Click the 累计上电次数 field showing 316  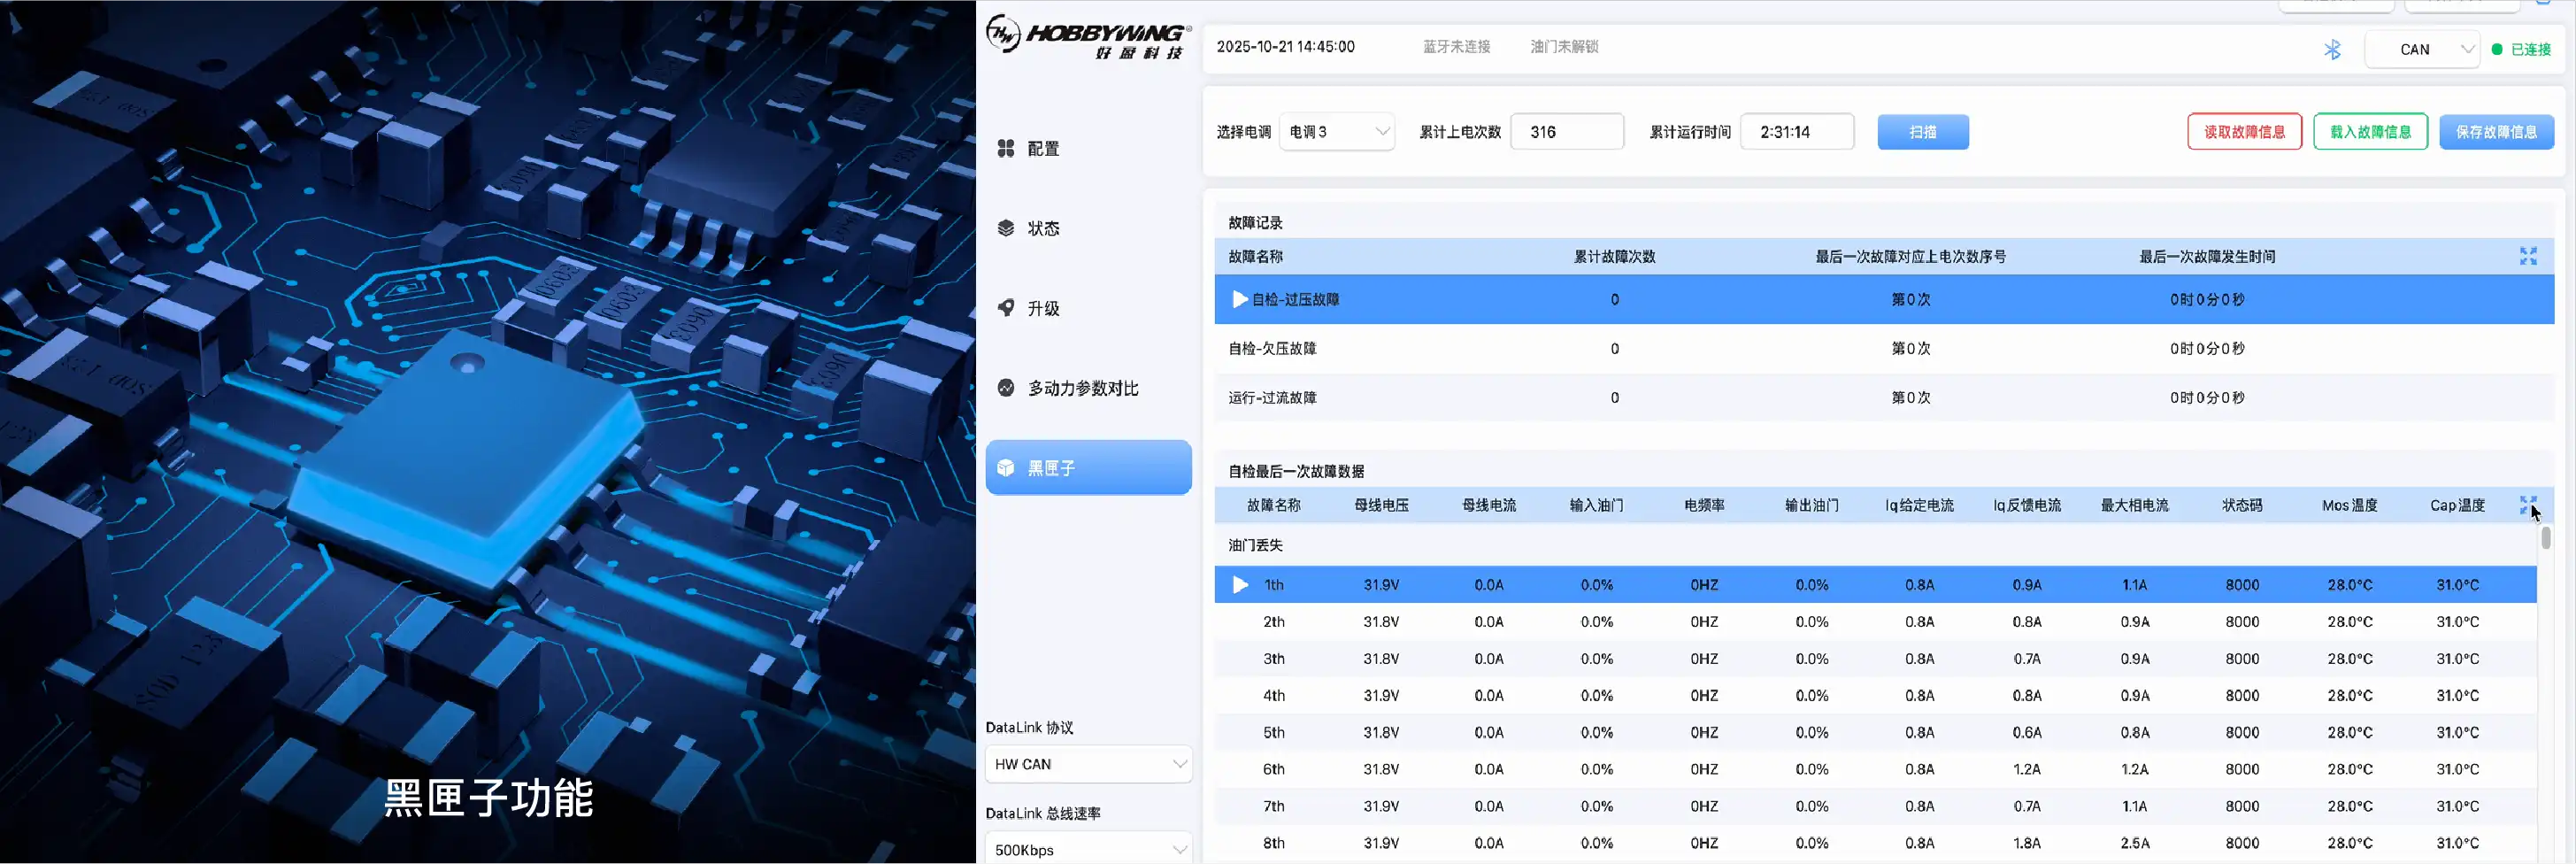[x=1566, y=132]
